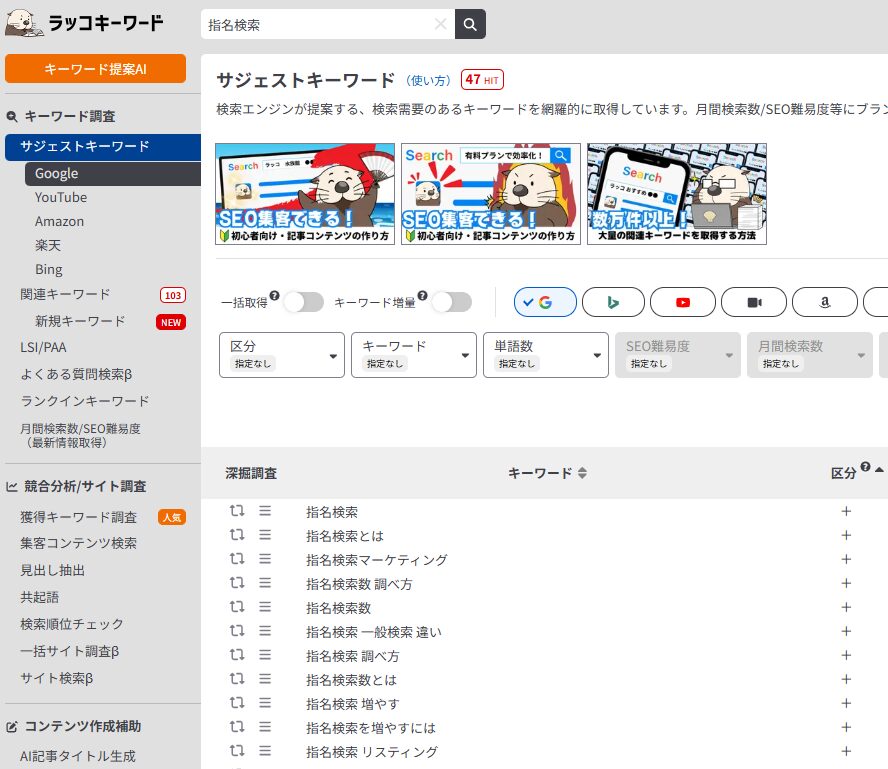Toggle the checked Google source button
This screenshot has width=888, height=769.
pos(545,302)
